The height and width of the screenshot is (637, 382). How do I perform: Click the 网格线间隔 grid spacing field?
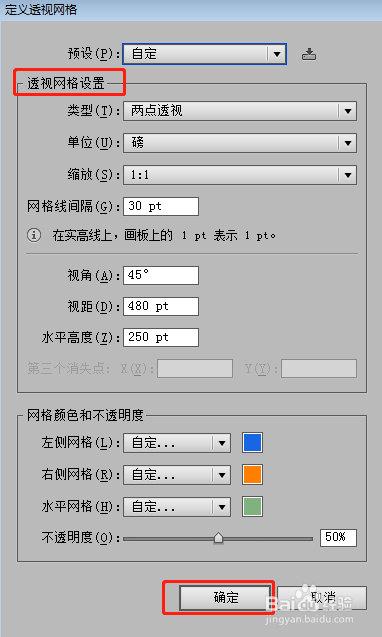[x=161, y=206]
